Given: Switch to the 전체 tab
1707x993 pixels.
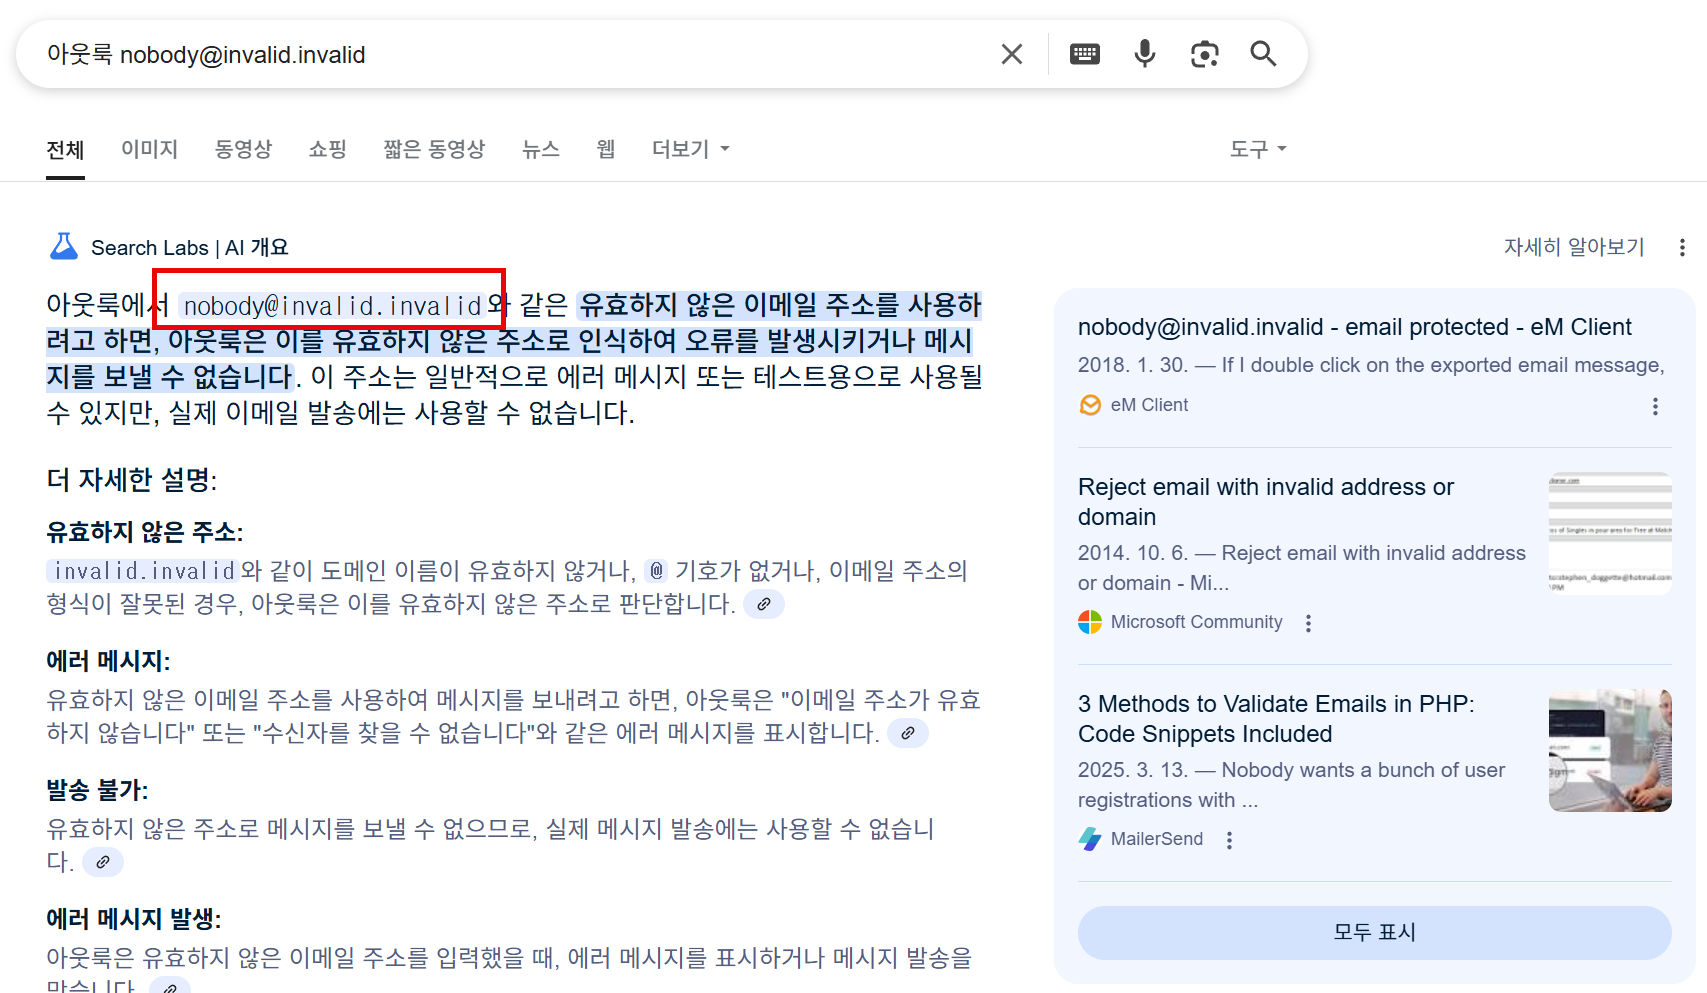Looking at the screenshot, I should [x=65, y=150].
